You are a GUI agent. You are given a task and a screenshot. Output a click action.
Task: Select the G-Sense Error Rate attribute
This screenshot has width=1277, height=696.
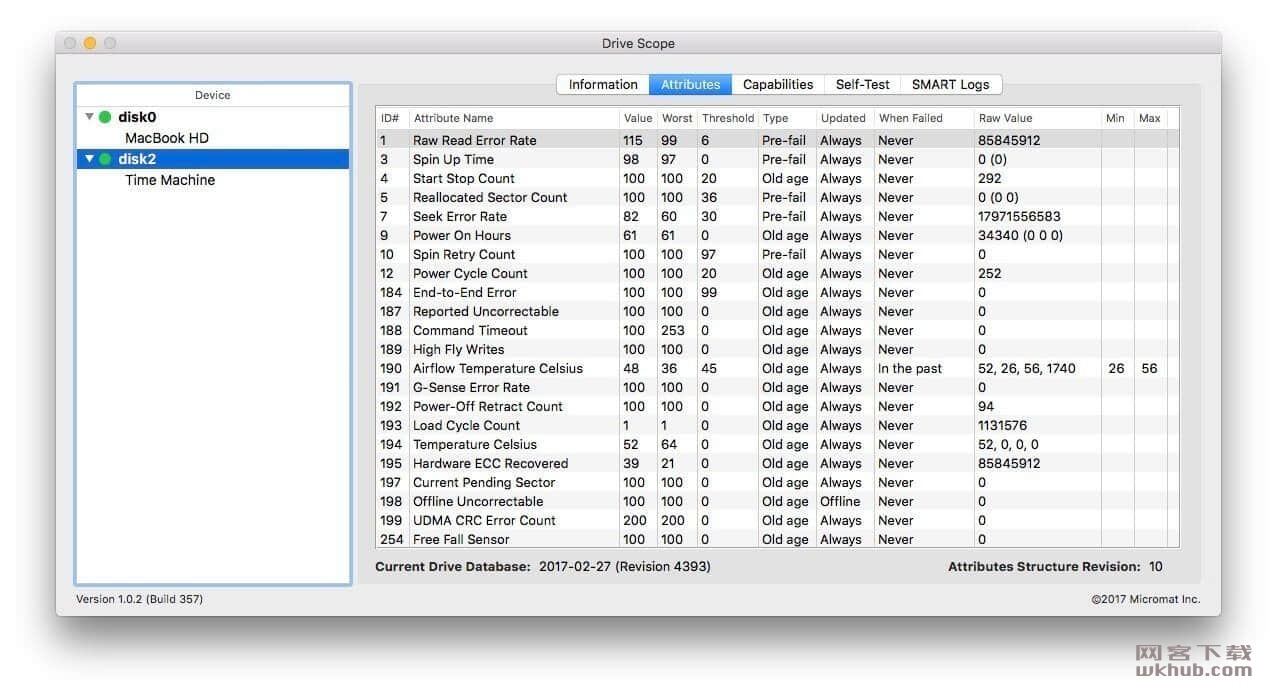coord(777,387)
